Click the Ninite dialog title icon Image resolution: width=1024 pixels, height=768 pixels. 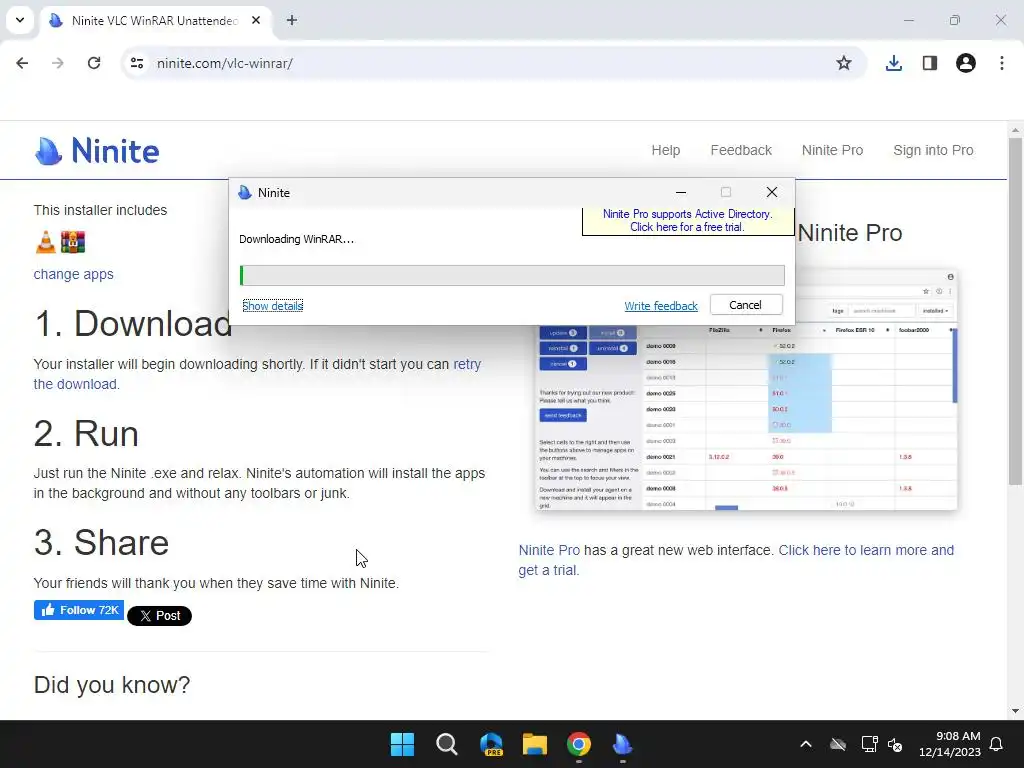click(x=245, y=193)
